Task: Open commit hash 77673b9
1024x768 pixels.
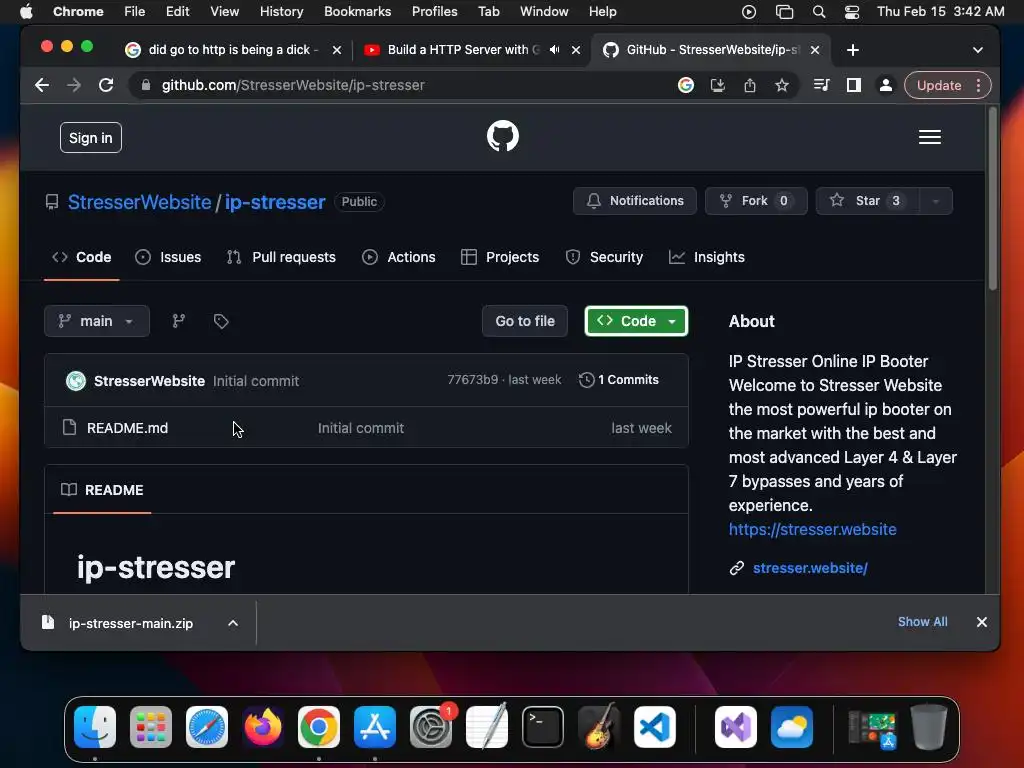Action: point(472,380)
